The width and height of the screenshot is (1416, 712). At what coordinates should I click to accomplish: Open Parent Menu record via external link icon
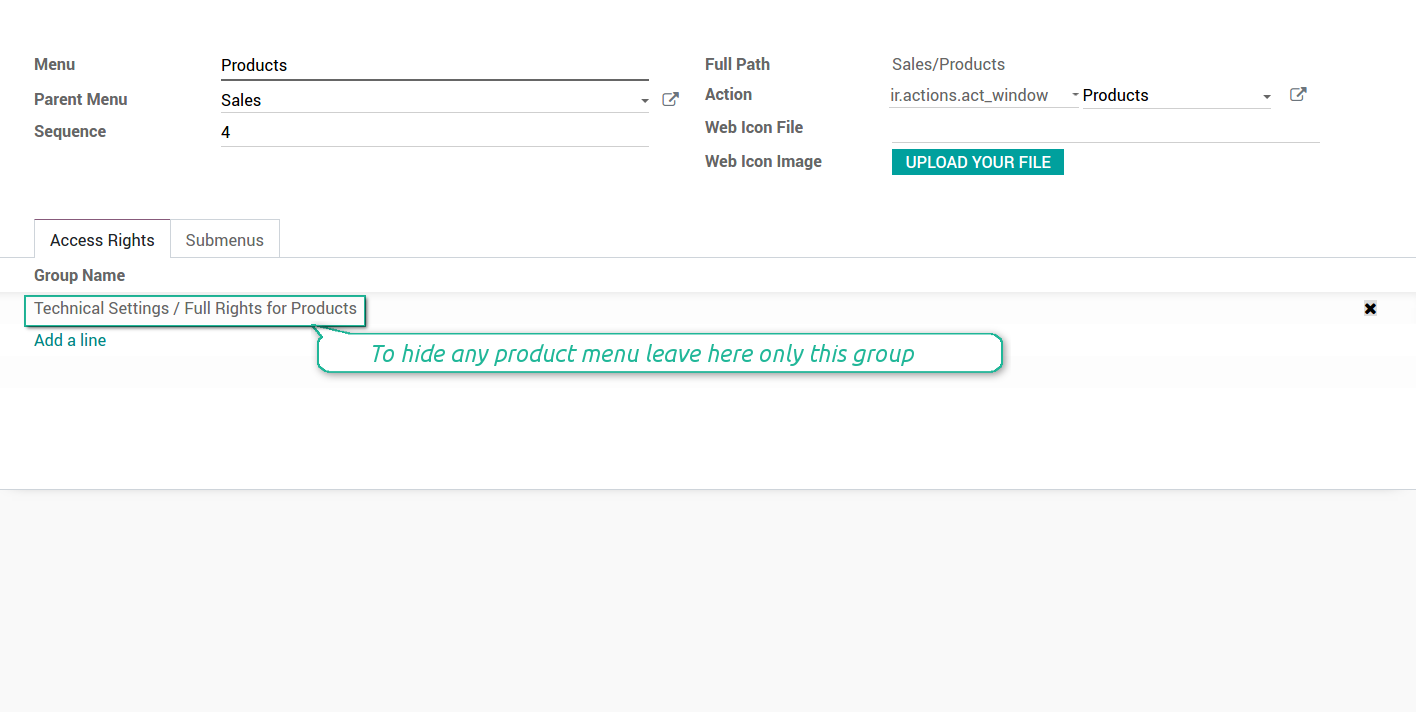(671, 100)
